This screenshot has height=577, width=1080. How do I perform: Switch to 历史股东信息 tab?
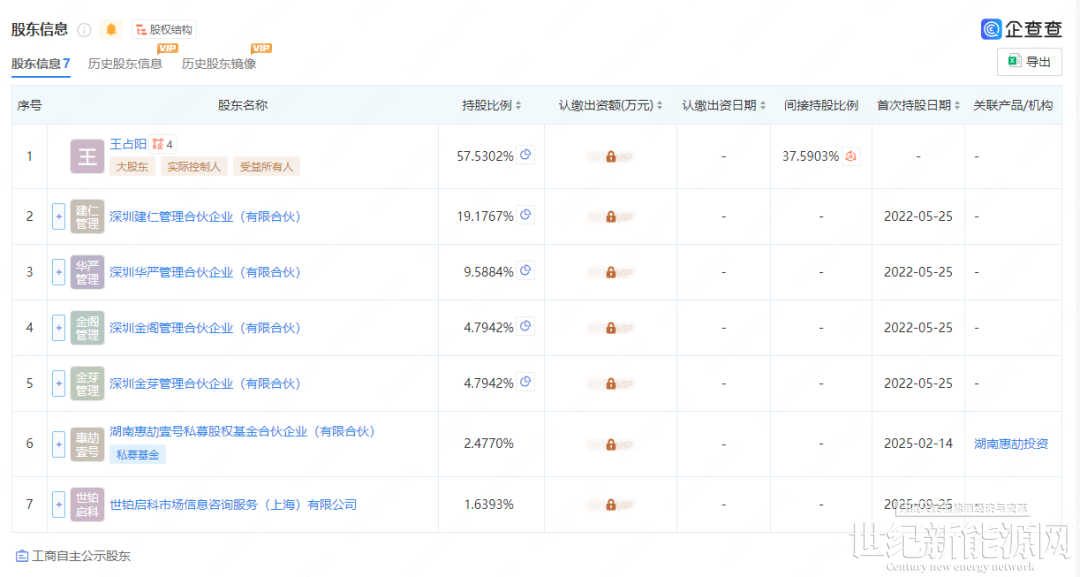click(125, 64)
